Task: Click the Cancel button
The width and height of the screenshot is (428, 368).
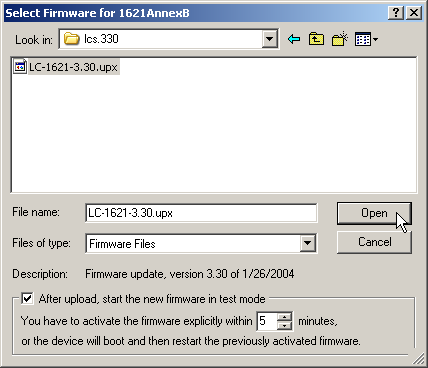Action: click(374, 242)
